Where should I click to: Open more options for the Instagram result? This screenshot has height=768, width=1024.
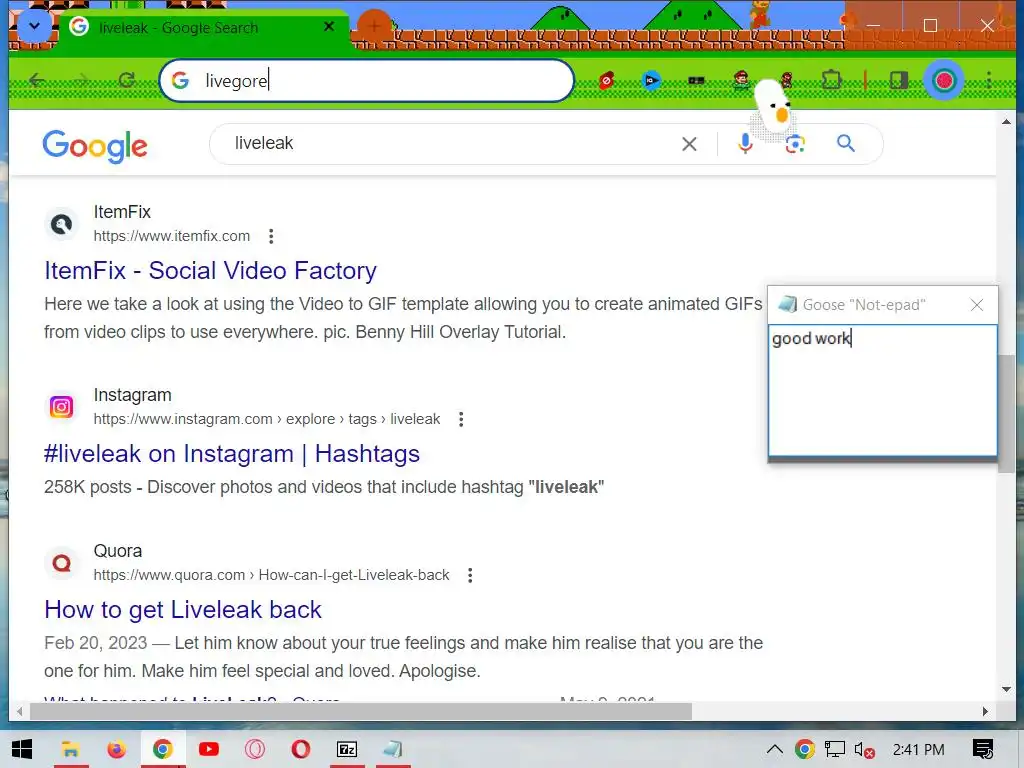pyautogui.click(x=461, y=419)
